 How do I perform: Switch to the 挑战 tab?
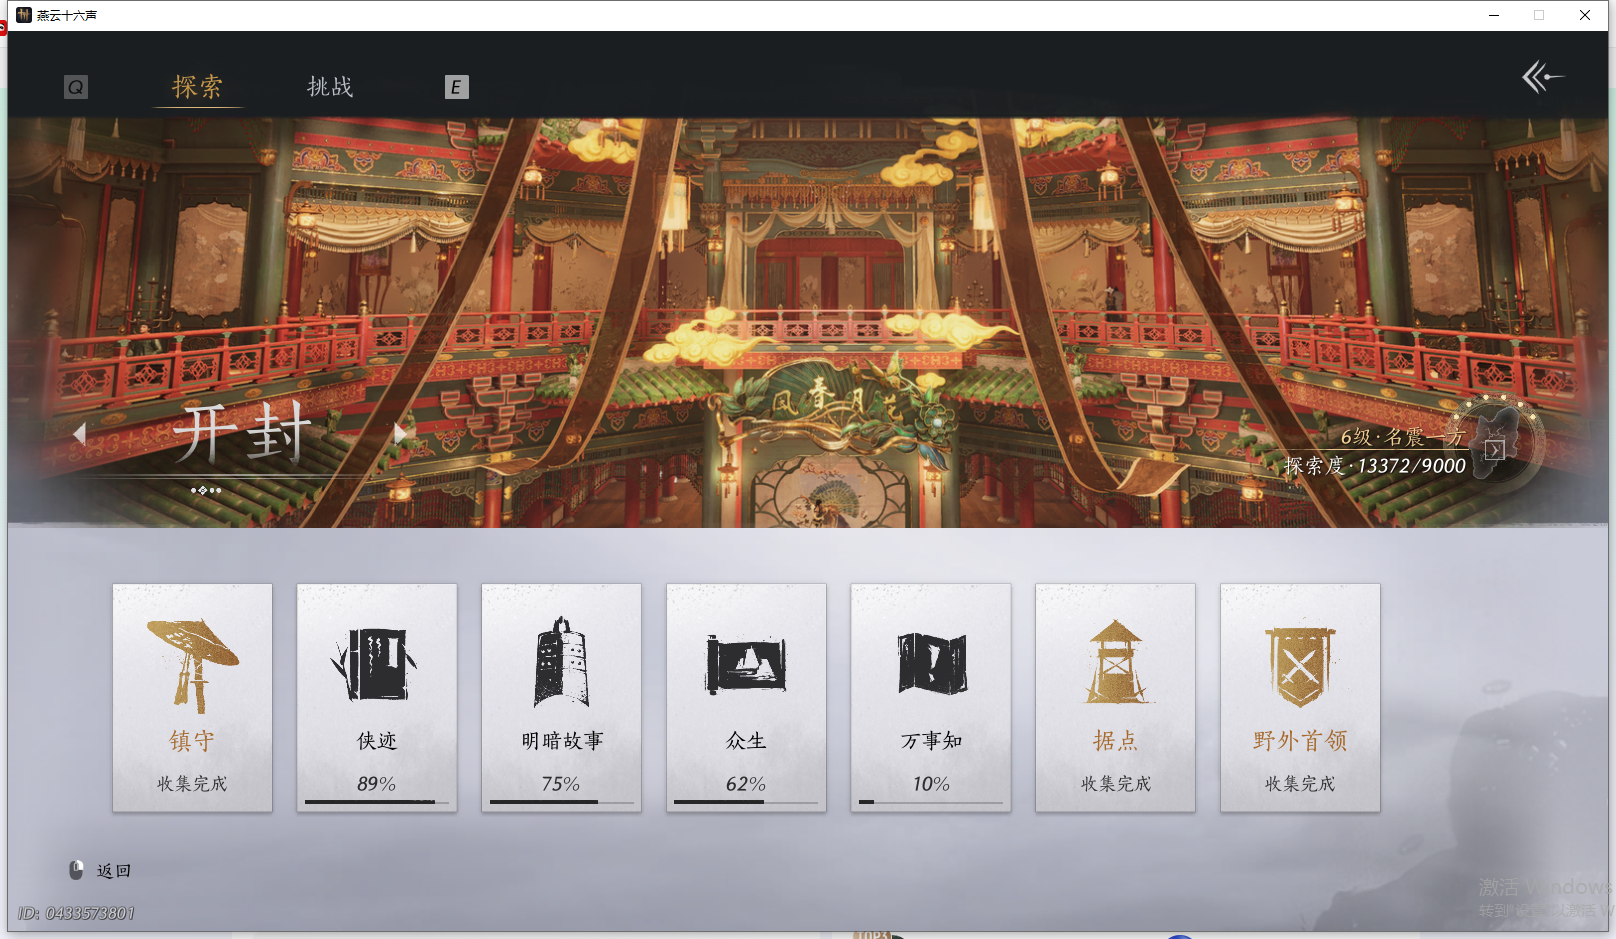tap(330, 88)
